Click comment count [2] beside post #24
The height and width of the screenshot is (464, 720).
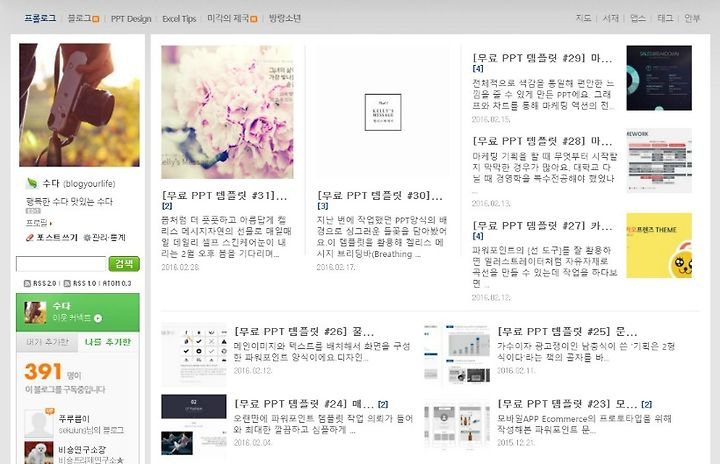383,405
